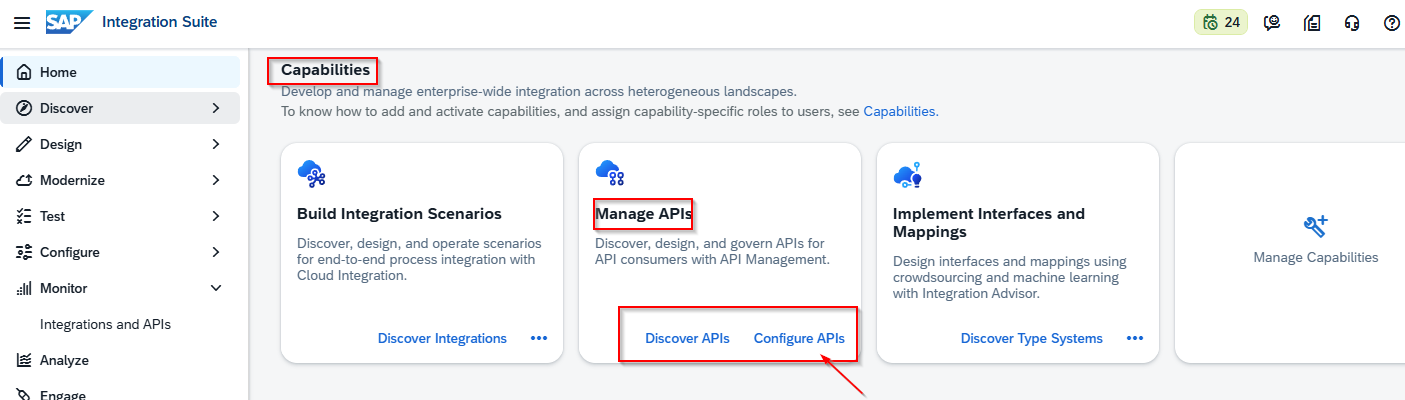Click the Manage APIs cloud icon
Screen dimensions: 1405x400
click(610, 174)
